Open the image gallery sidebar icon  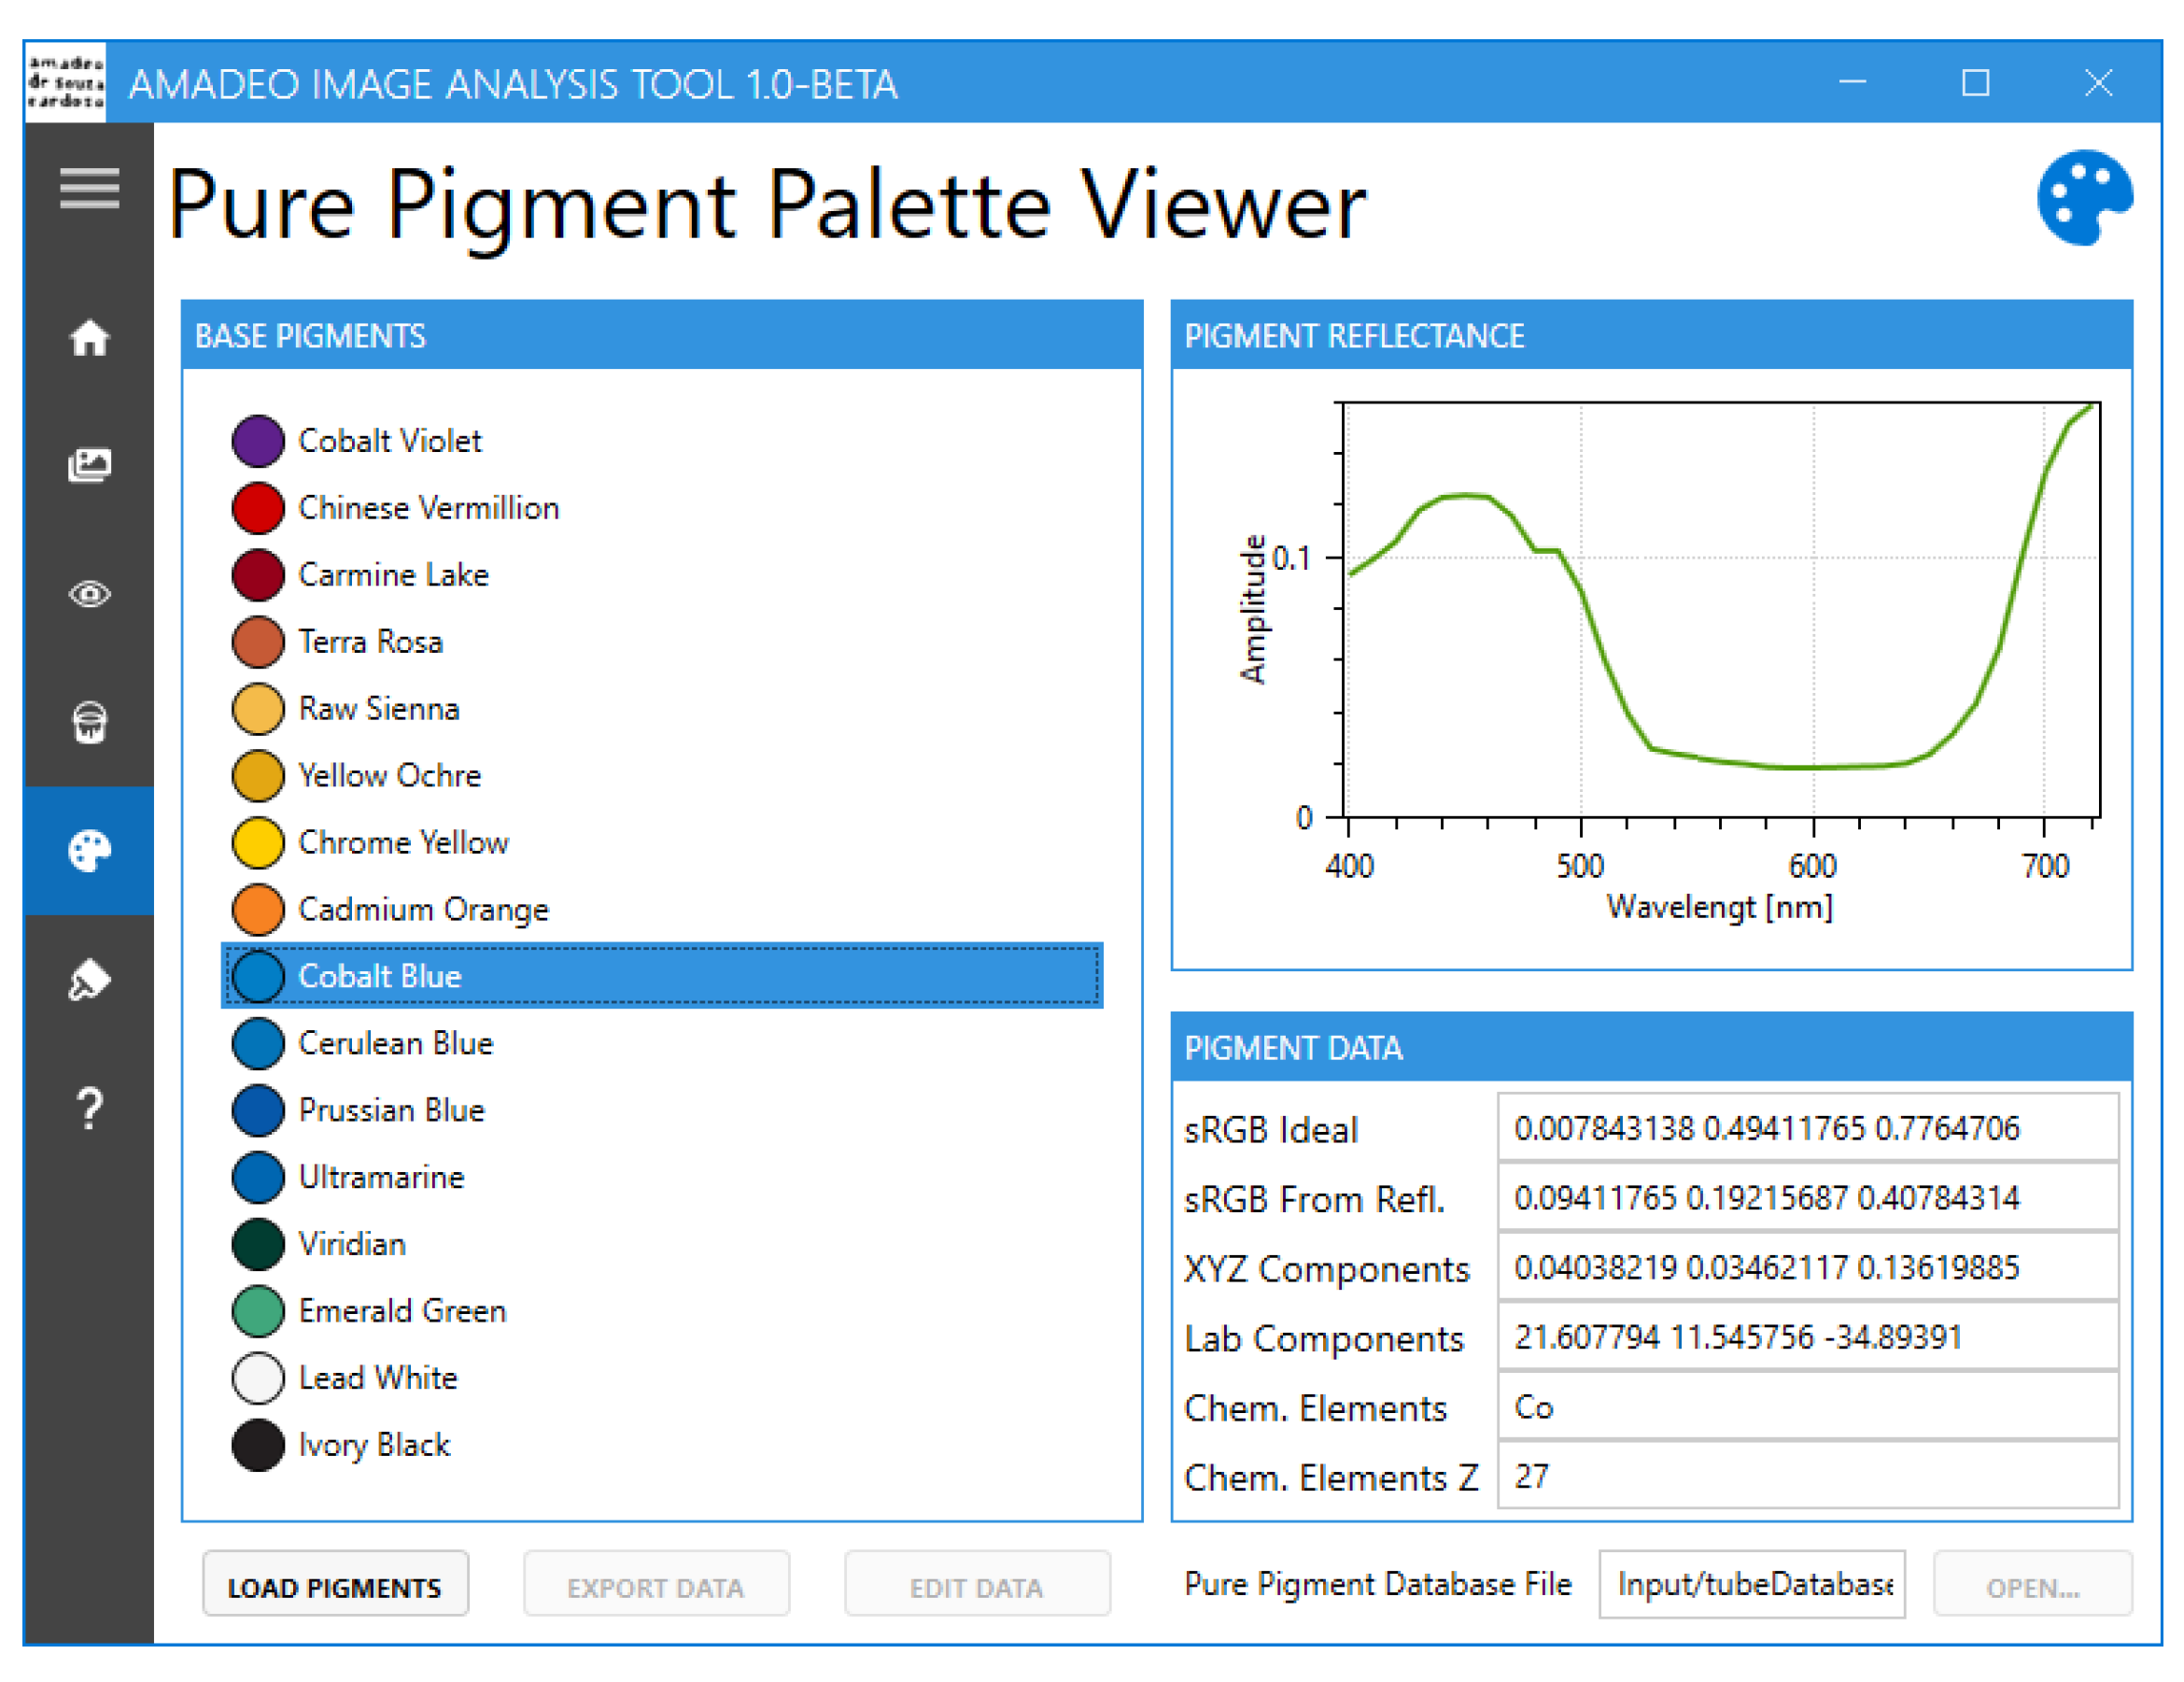click(x=89, y=465)
